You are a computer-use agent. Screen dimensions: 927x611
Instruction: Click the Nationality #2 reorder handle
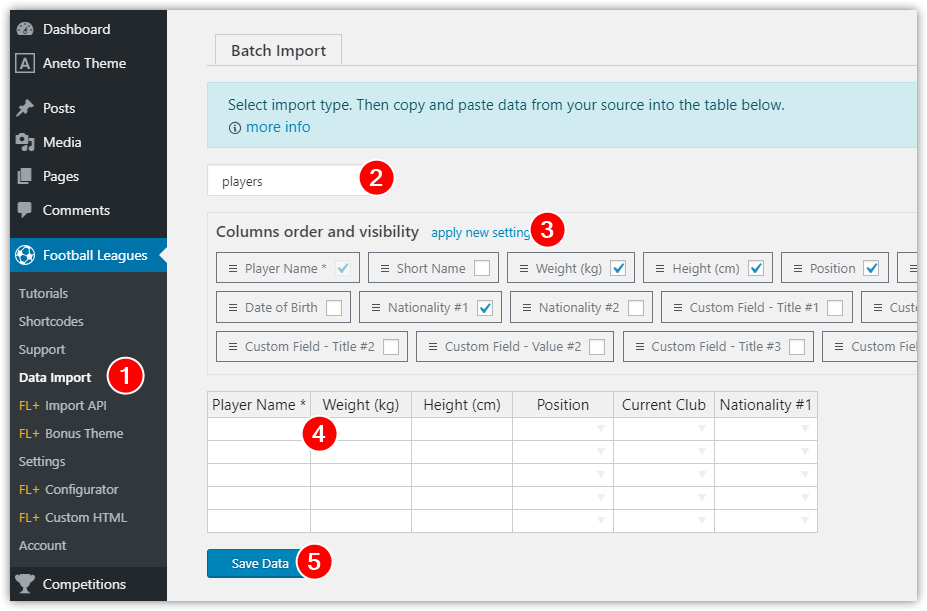527,308
